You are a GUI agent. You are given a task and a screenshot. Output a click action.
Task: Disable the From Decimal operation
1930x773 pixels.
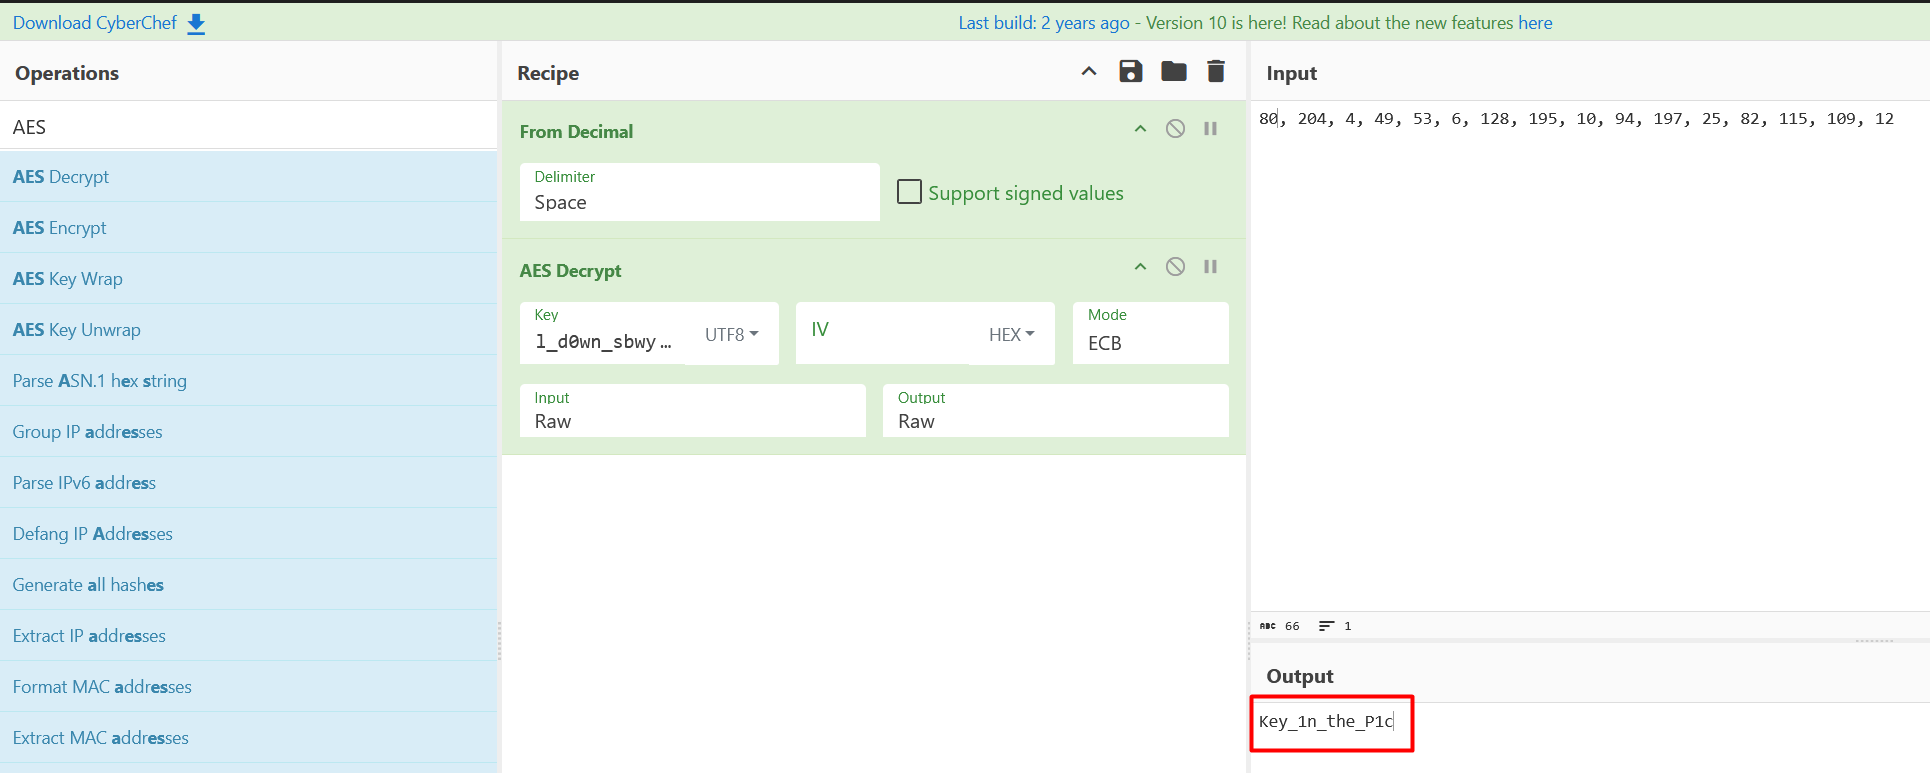point(1175,129)
